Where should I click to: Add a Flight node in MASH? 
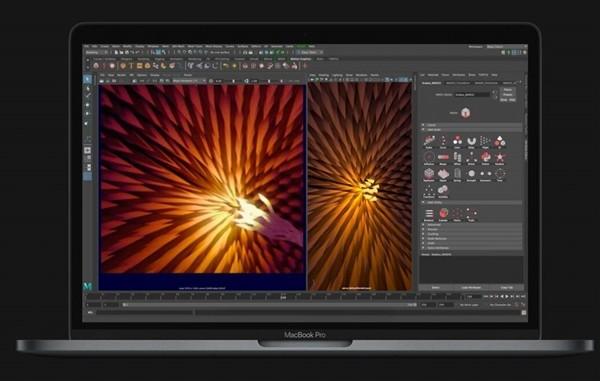click(485, 141)
